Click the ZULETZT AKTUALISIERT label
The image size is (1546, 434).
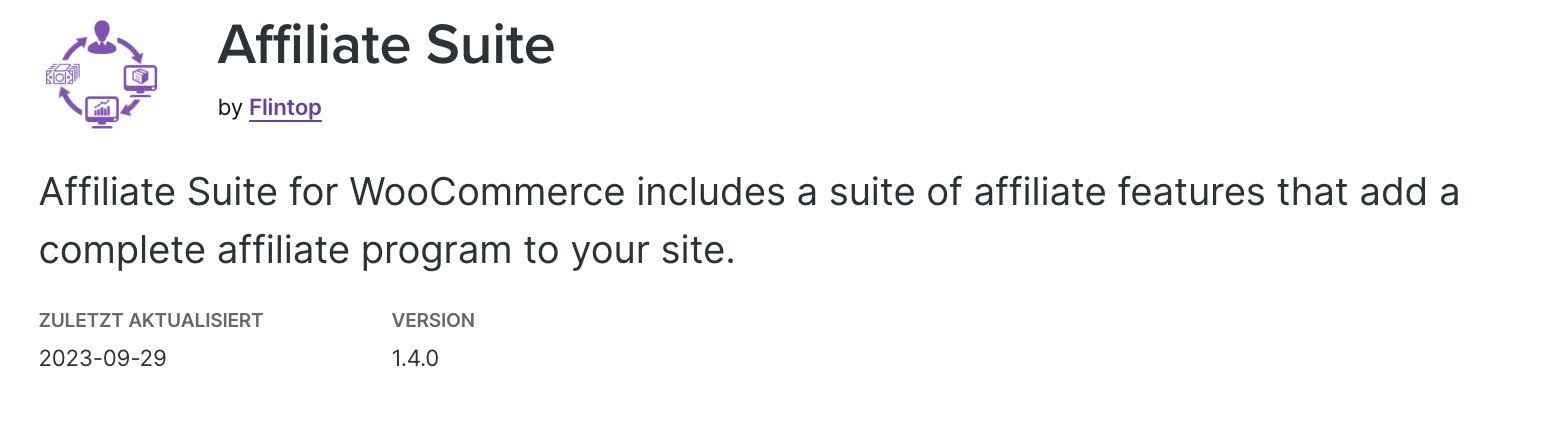151,321
